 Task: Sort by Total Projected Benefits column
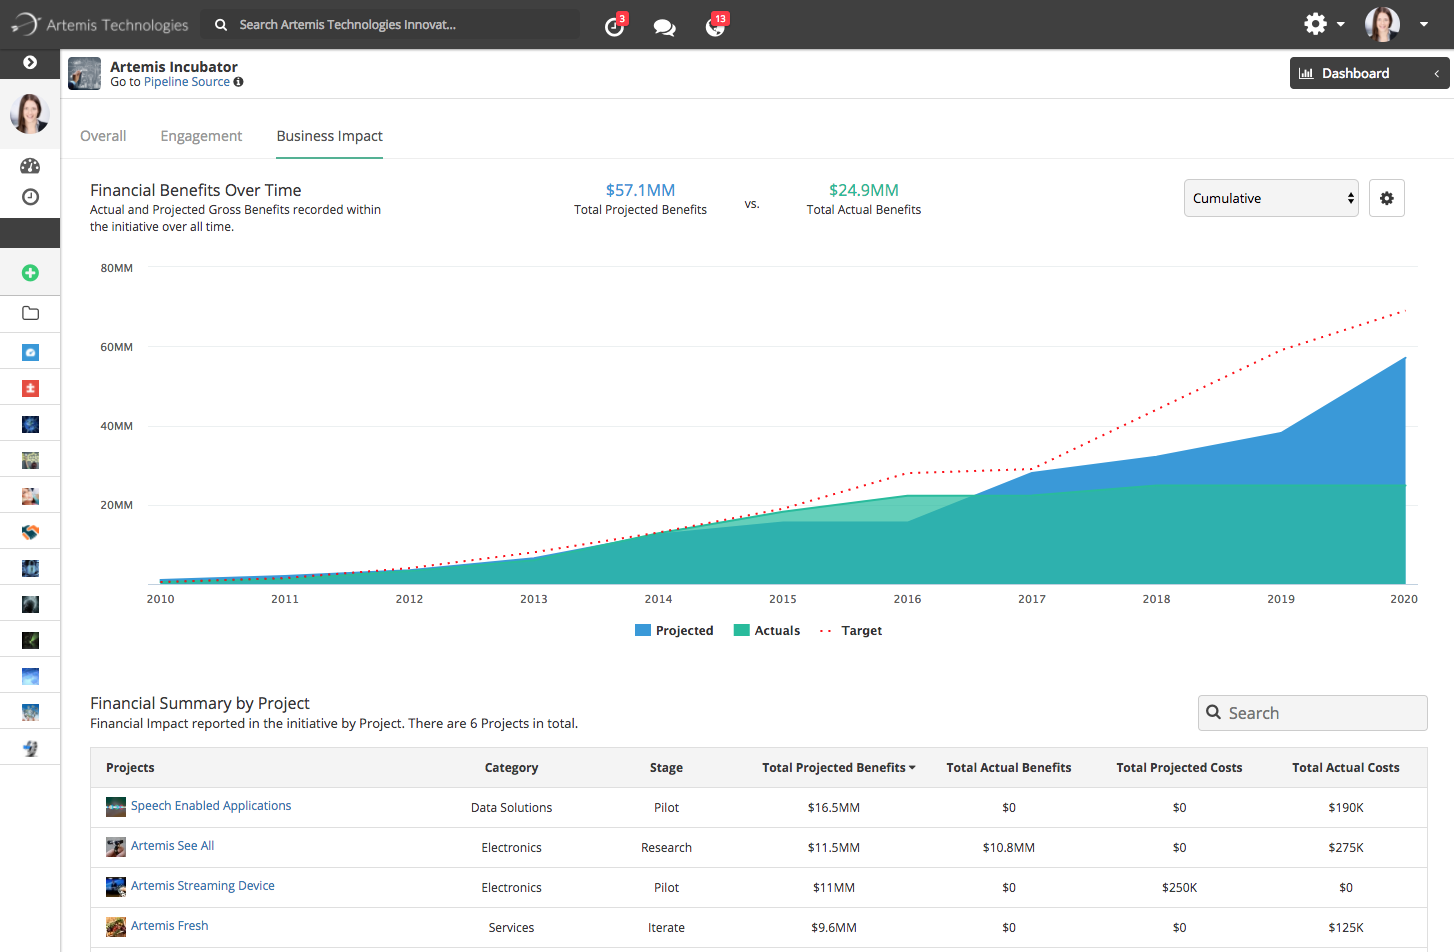point(838,768)
